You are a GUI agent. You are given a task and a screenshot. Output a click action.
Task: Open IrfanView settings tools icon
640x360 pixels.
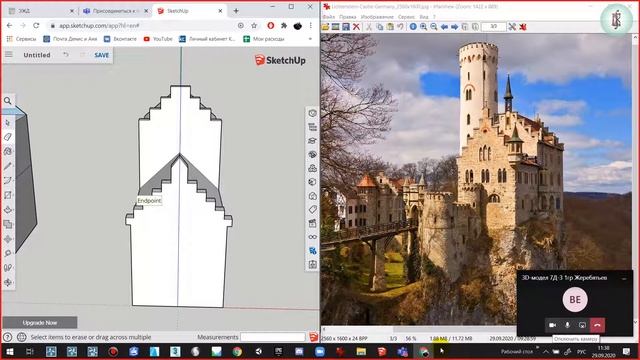pos(512,27)
